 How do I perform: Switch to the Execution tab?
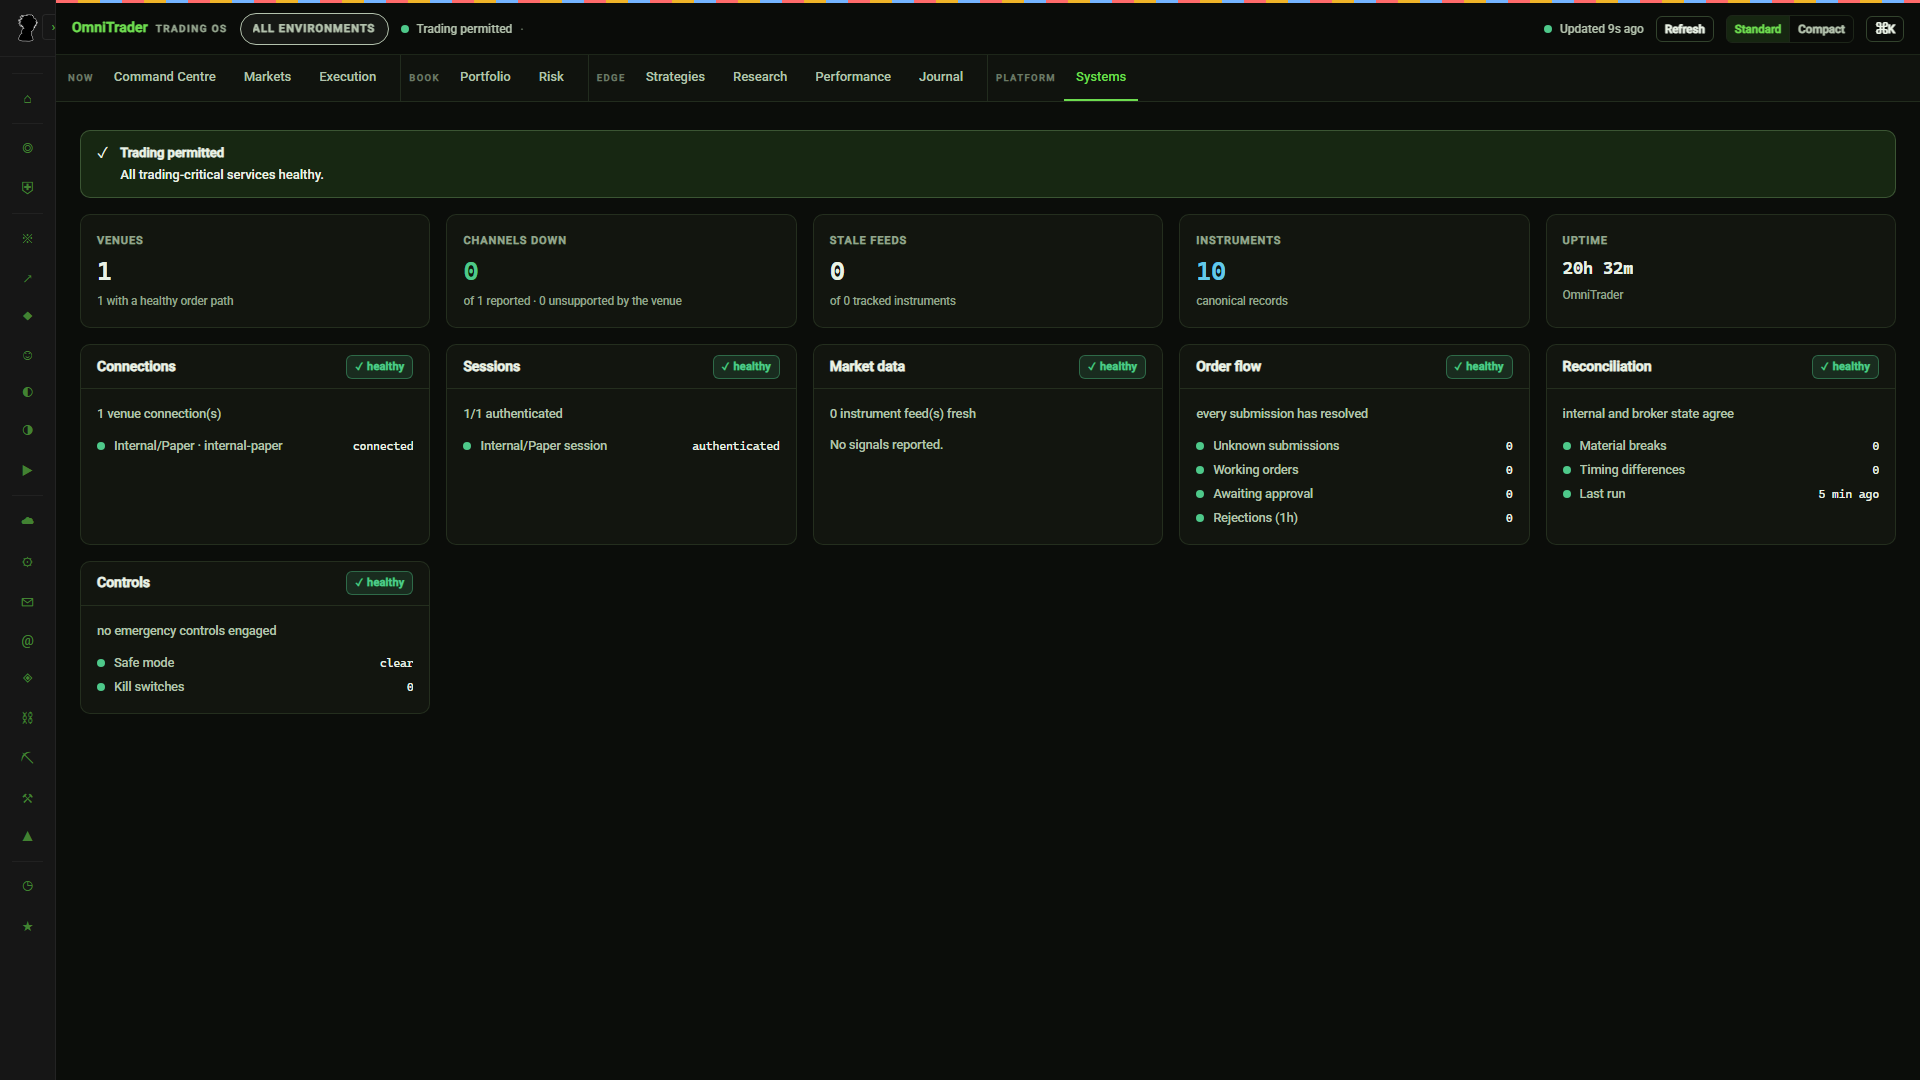pyautogui.click(x=347, y=77)
